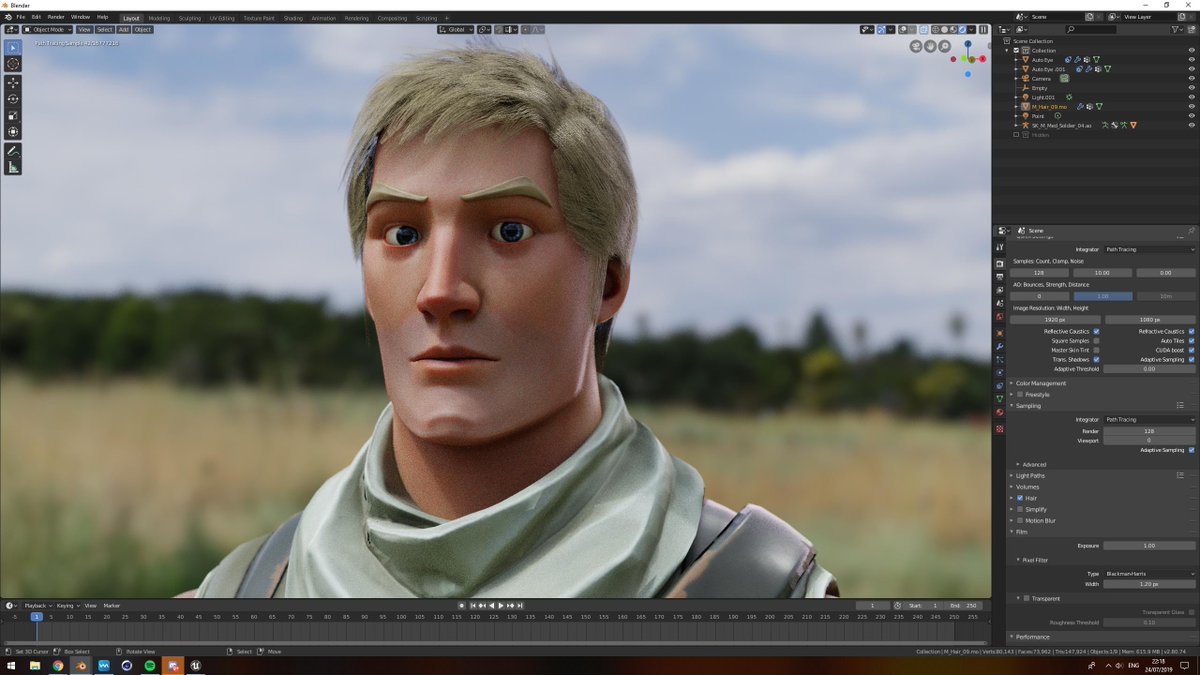Toggle Trans. Shadows checkbox
This screenshot has height=675, width=1200.
tap(1096, 359)
